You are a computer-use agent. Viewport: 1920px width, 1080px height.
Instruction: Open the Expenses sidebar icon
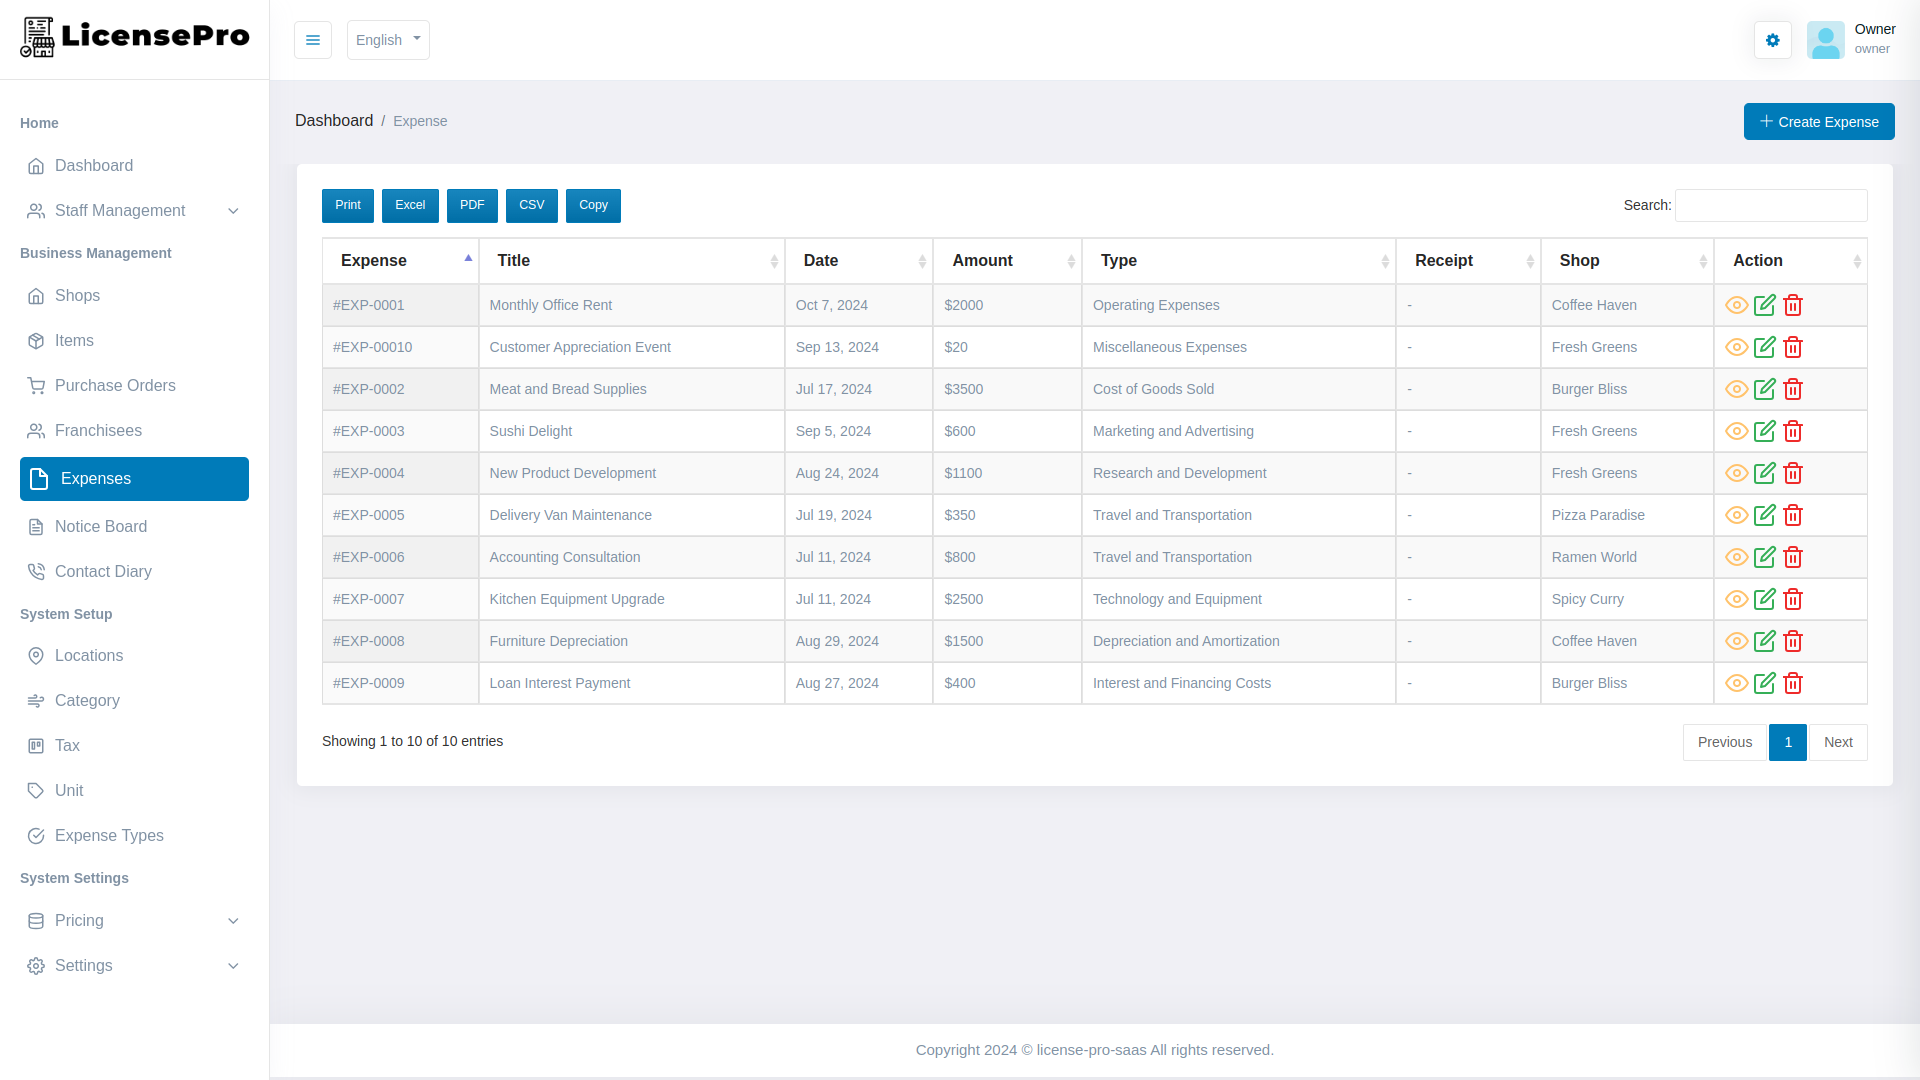click(x=37, y=479)
